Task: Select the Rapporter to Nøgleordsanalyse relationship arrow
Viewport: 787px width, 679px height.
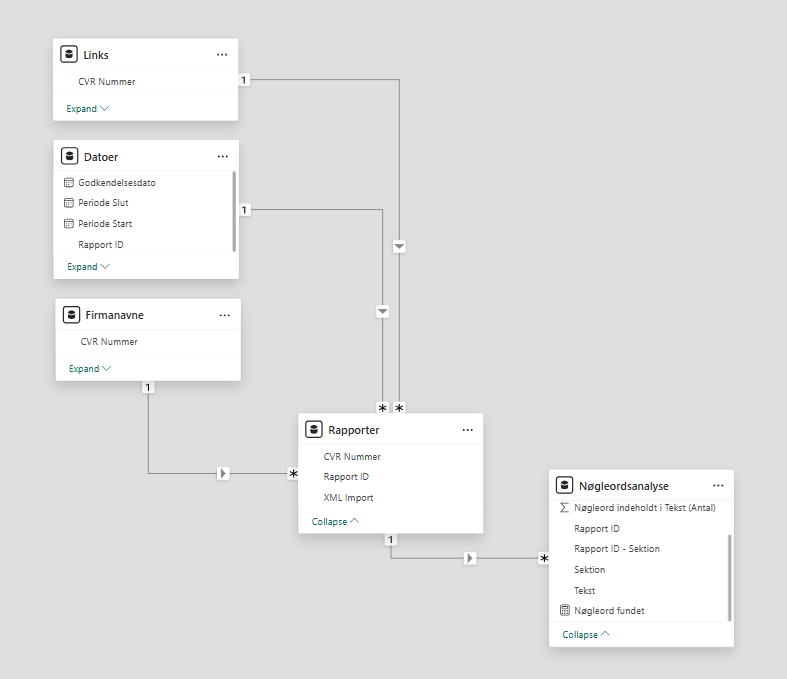Action: pyautogui.click(x=470, y=558)
